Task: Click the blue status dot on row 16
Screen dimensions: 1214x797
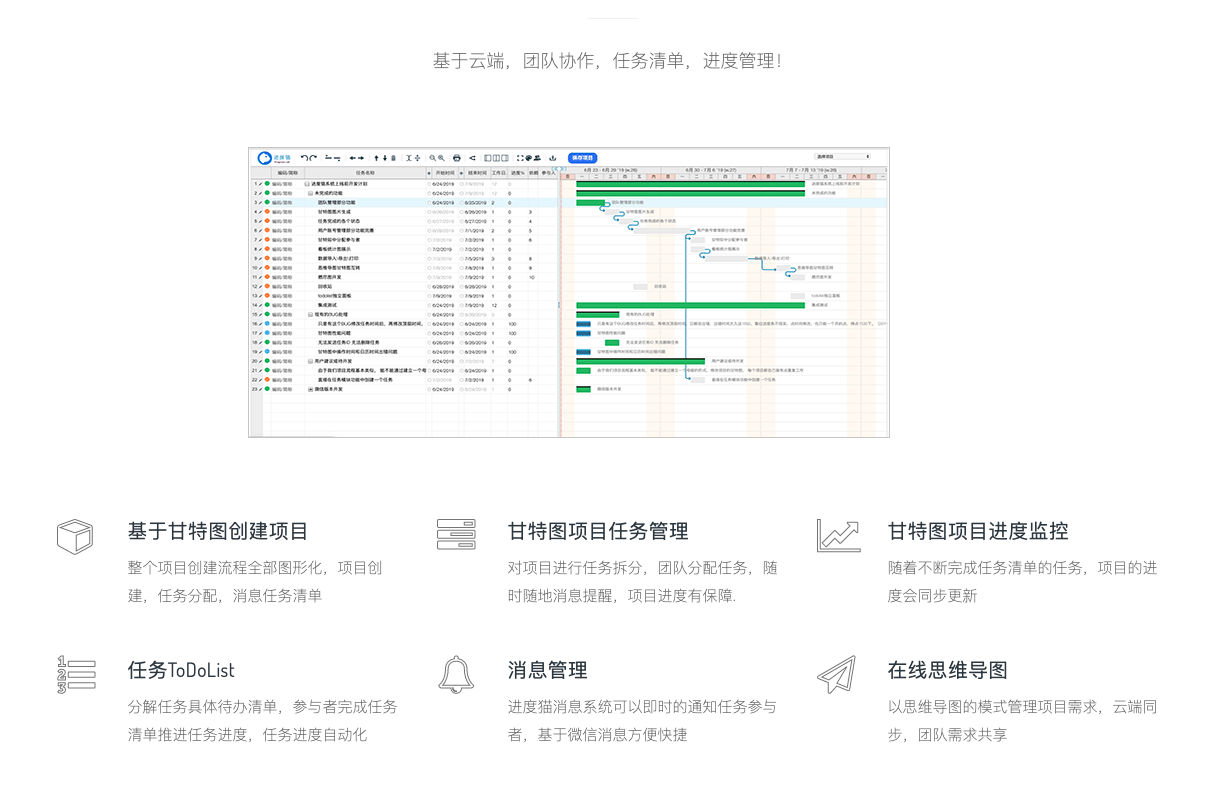Action: pyautogui.click(x=267, y=324)
